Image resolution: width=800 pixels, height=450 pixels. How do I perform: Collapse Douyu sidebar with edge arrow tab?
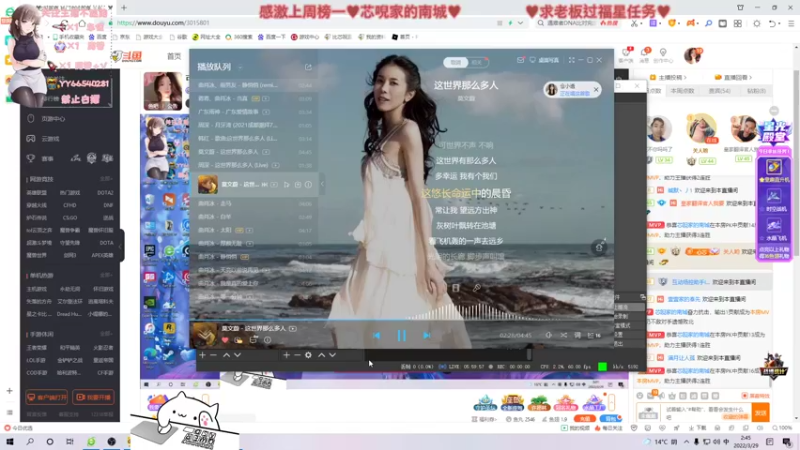point(121,246)
